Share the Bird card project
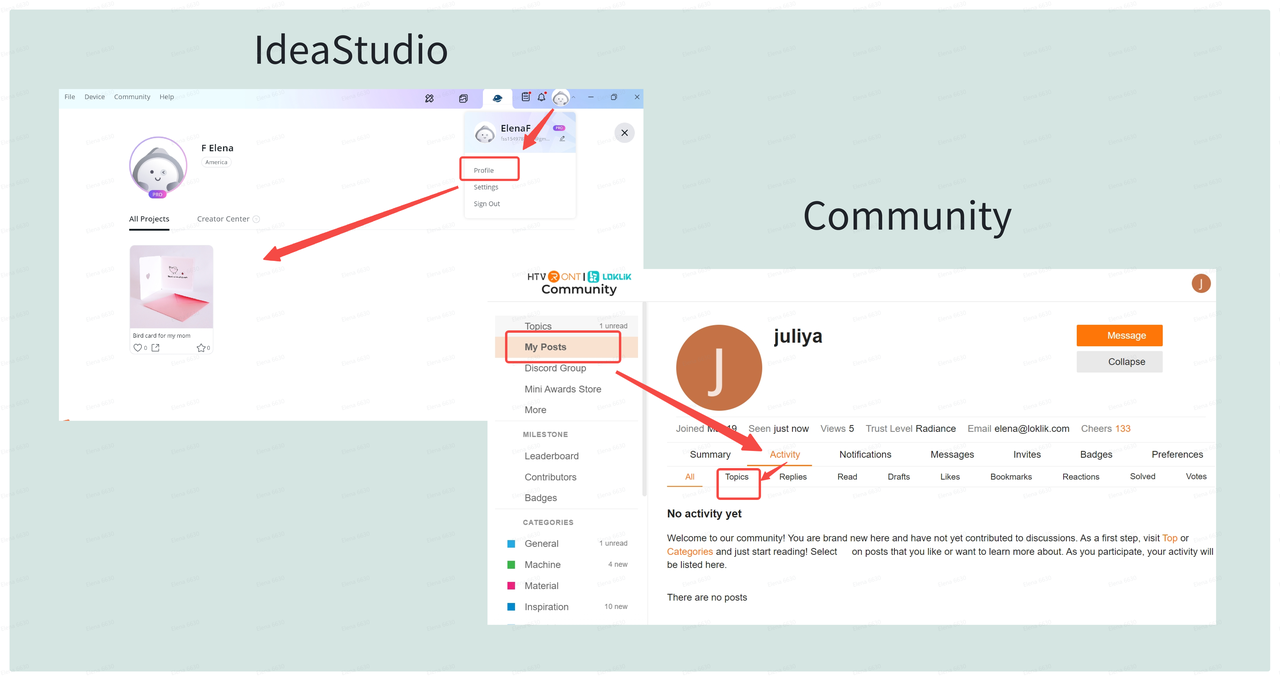Screen dimensions: 1280x681 [x=155, y=348]
